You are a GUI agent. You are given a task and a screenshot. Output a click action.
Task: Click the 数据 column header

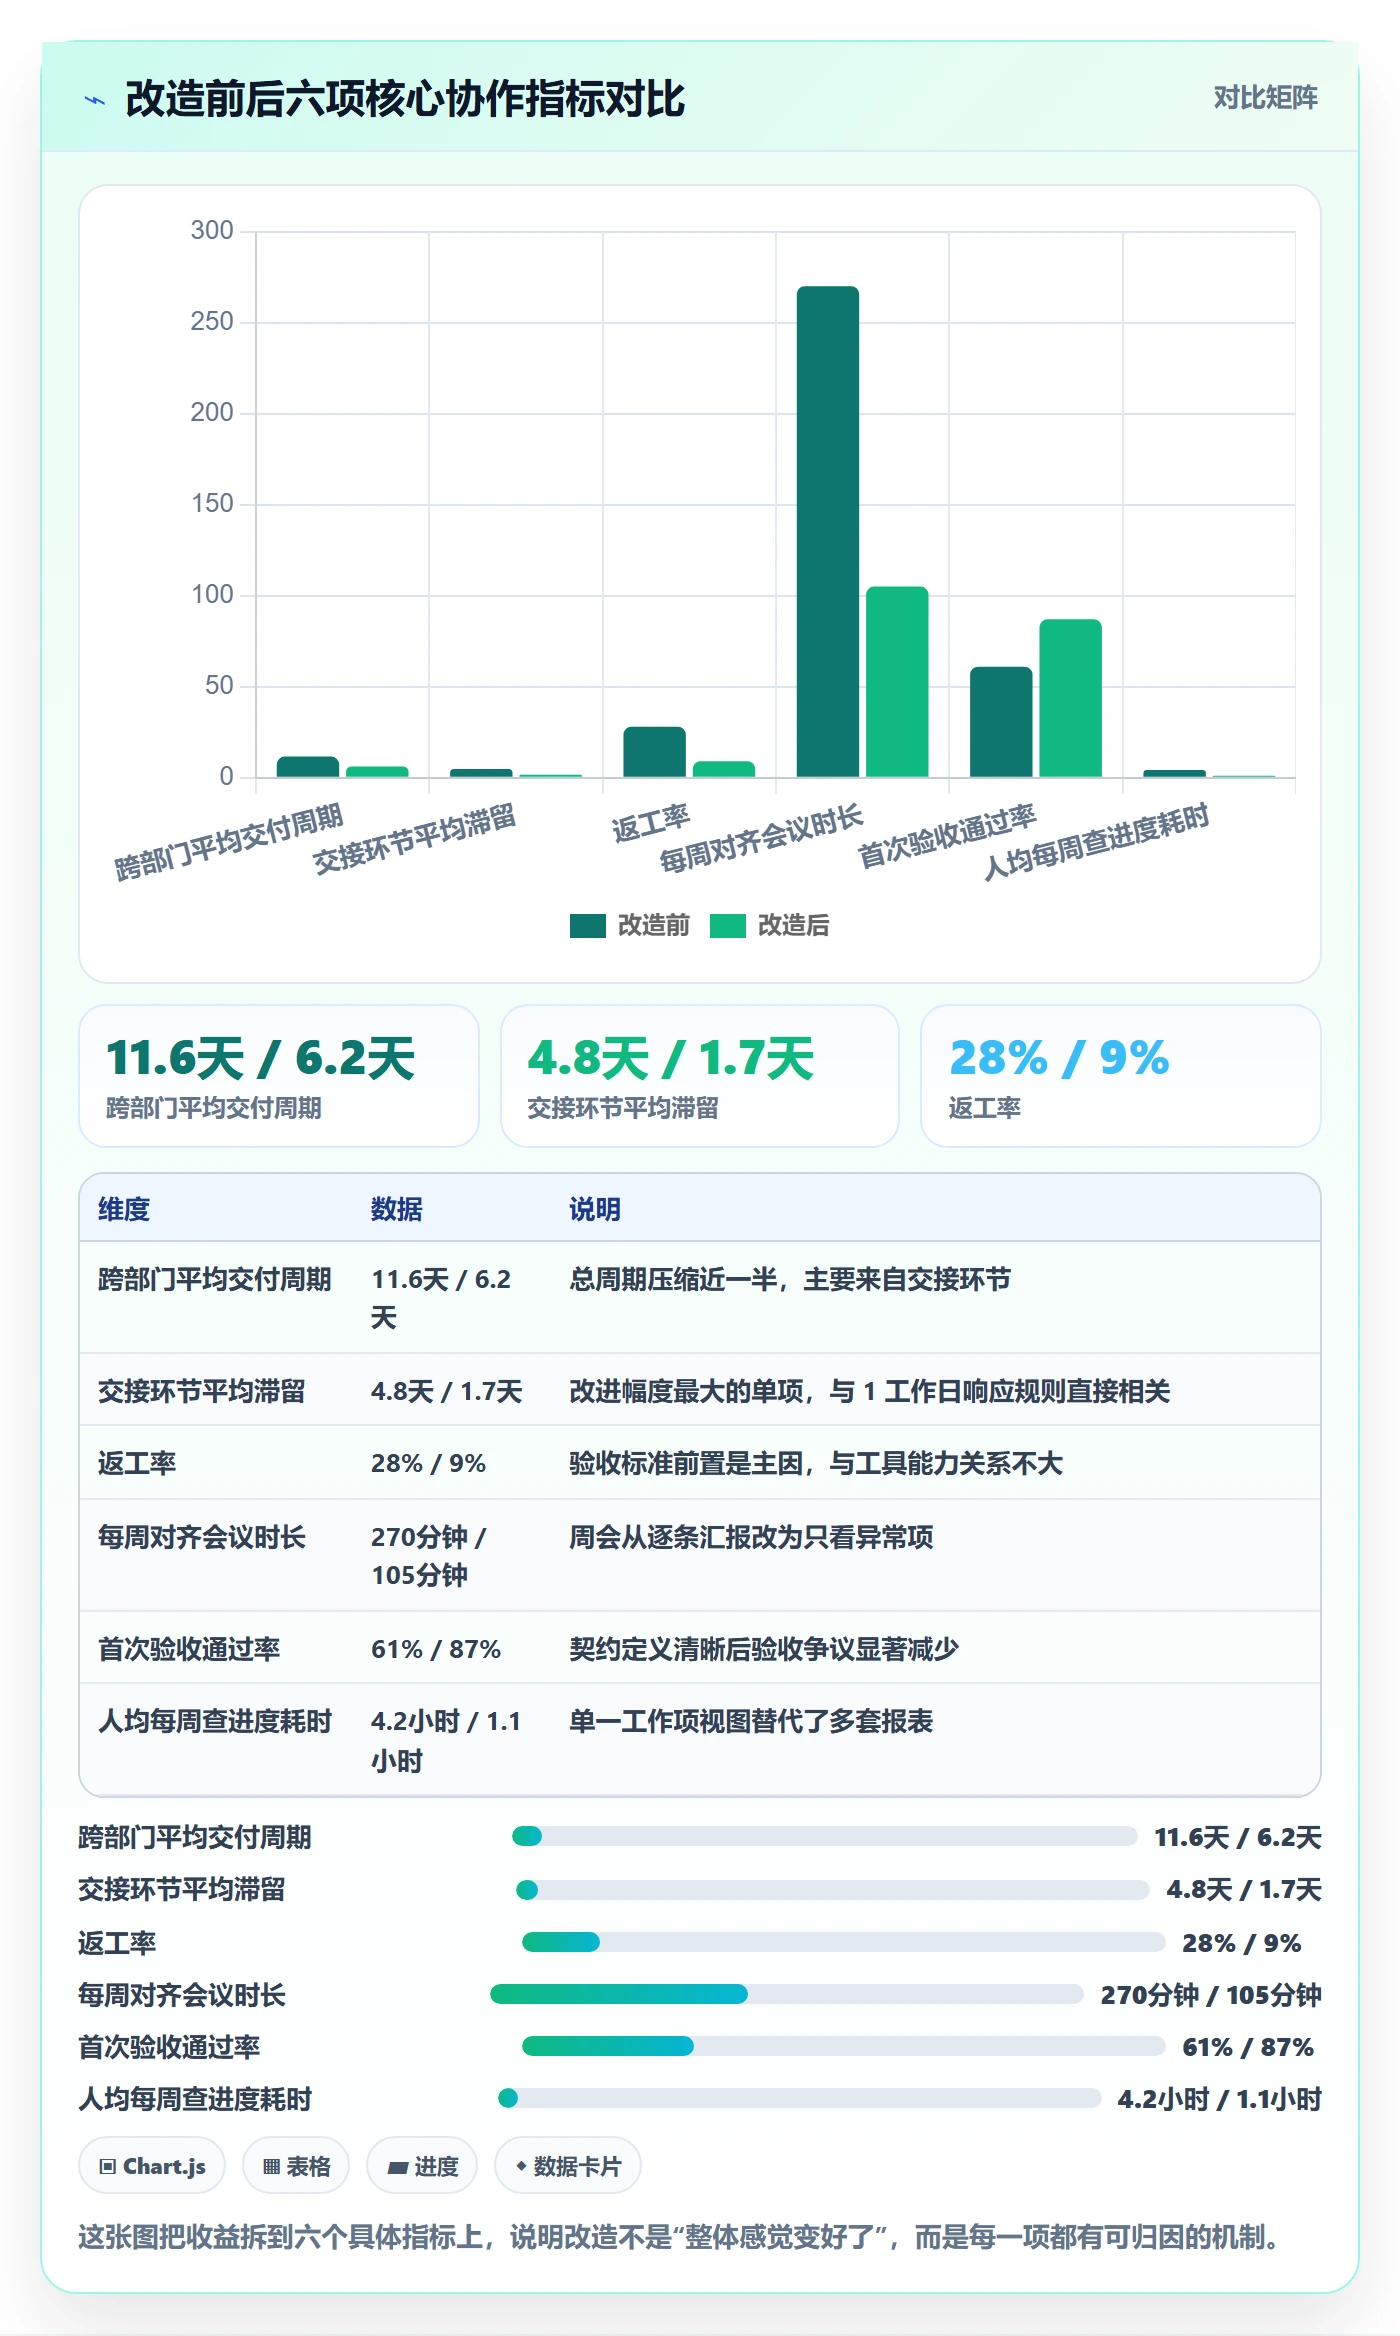point(397,1209)
